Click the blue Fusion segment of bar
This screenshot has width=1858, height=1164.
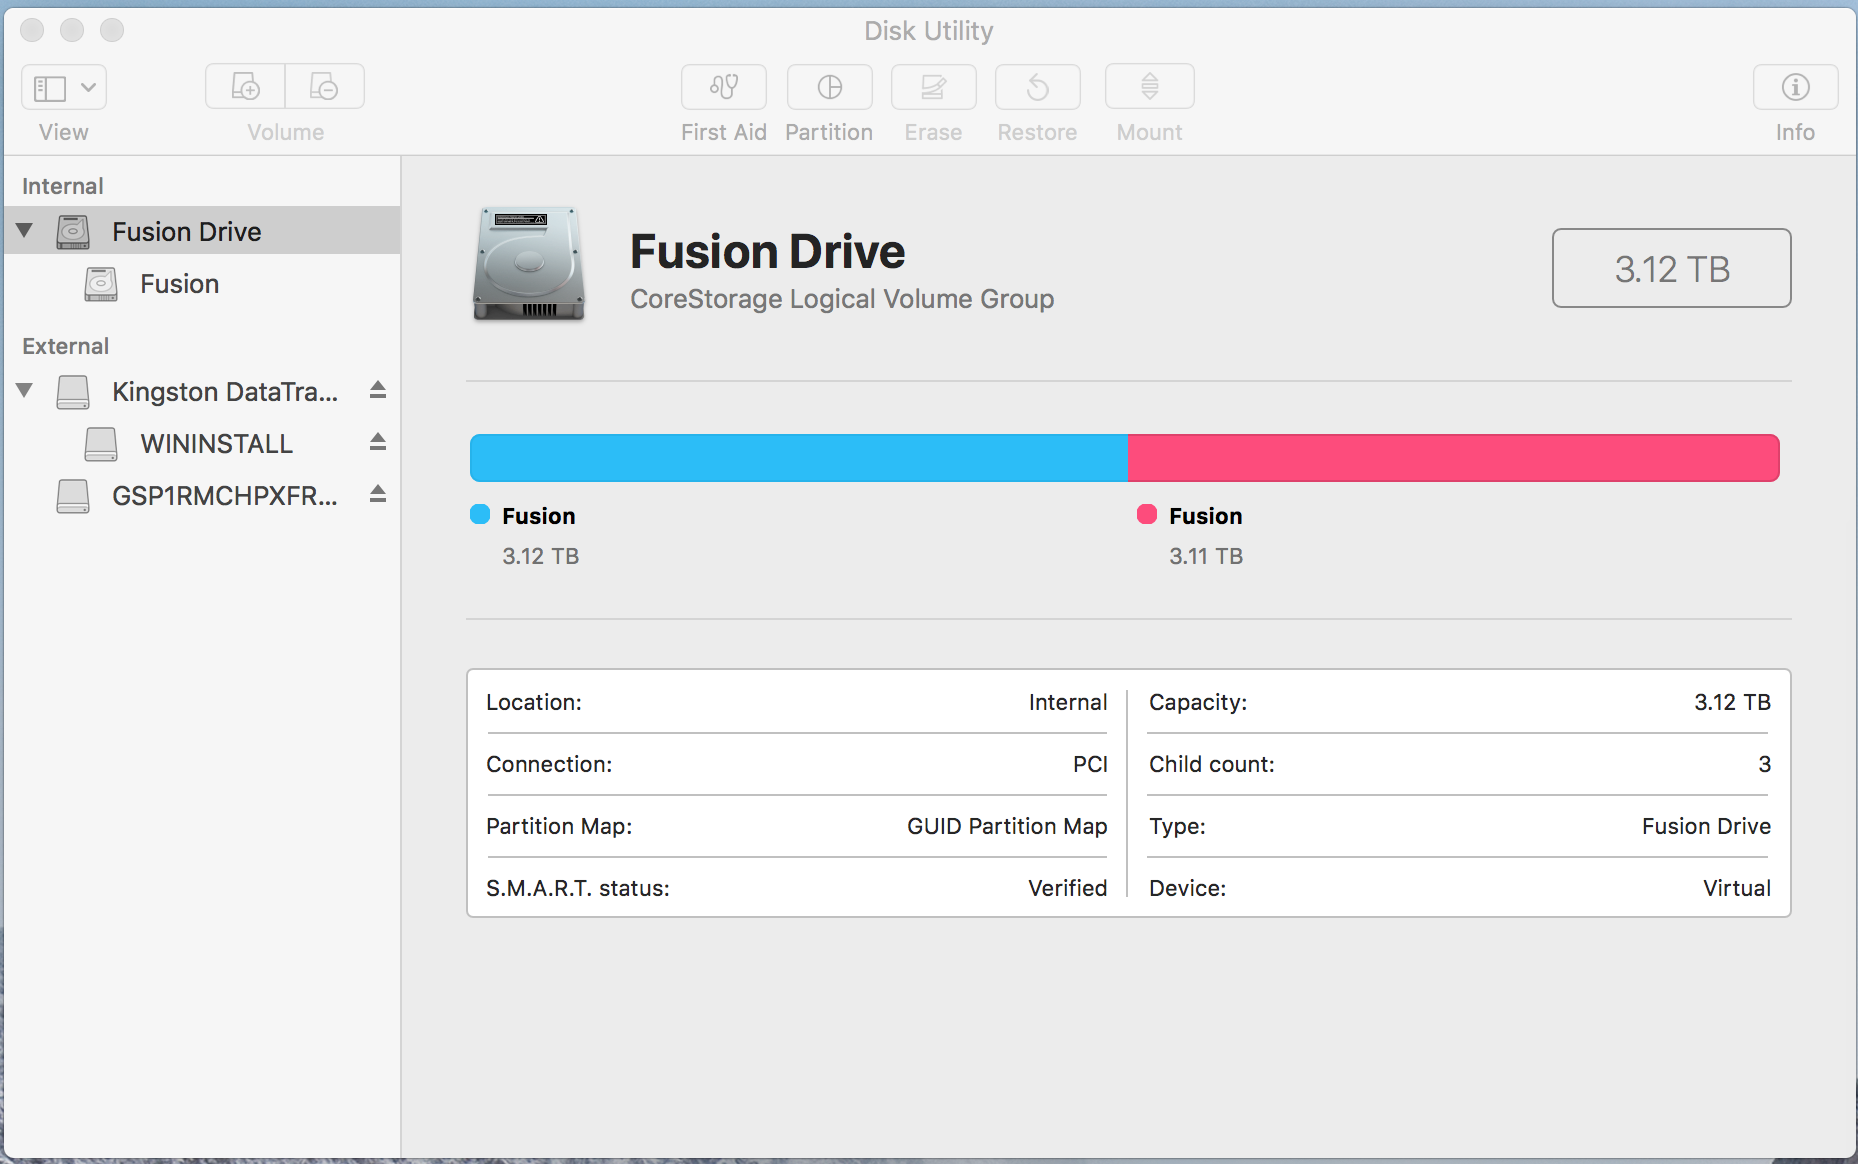(799, 458)
